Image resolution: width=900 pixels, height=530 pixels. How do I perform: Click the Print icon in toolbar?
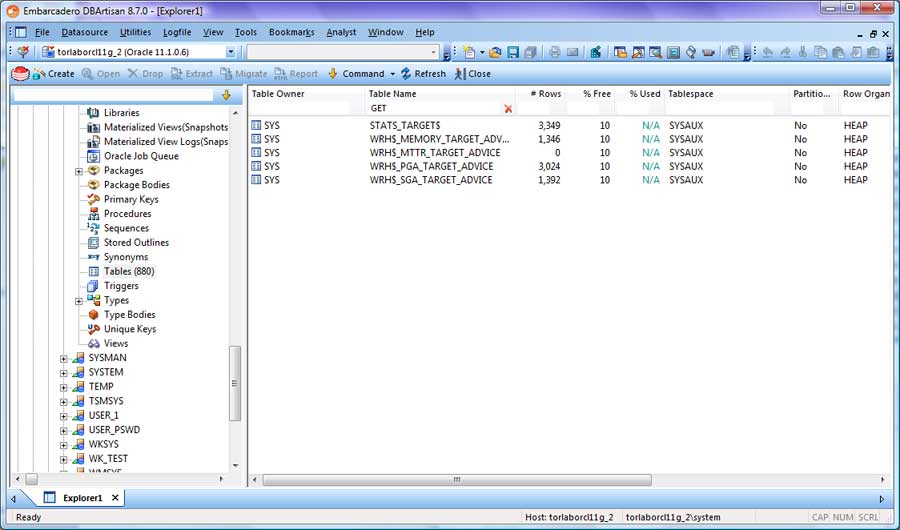[x=554, y=52]
